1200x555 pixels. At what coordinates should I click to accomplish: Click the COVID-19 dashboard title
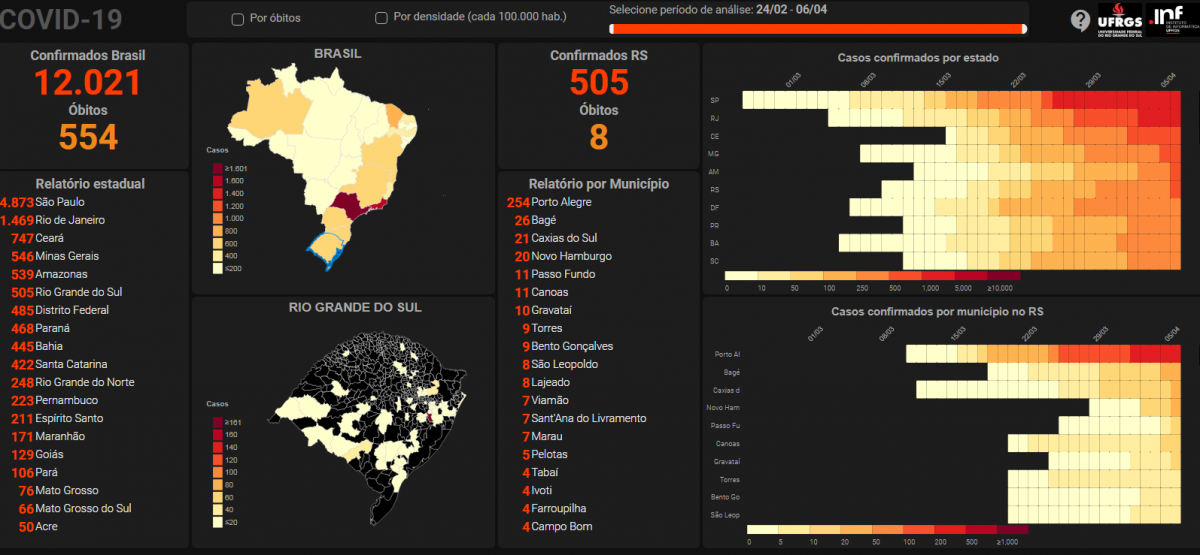[x=62, y=19]
